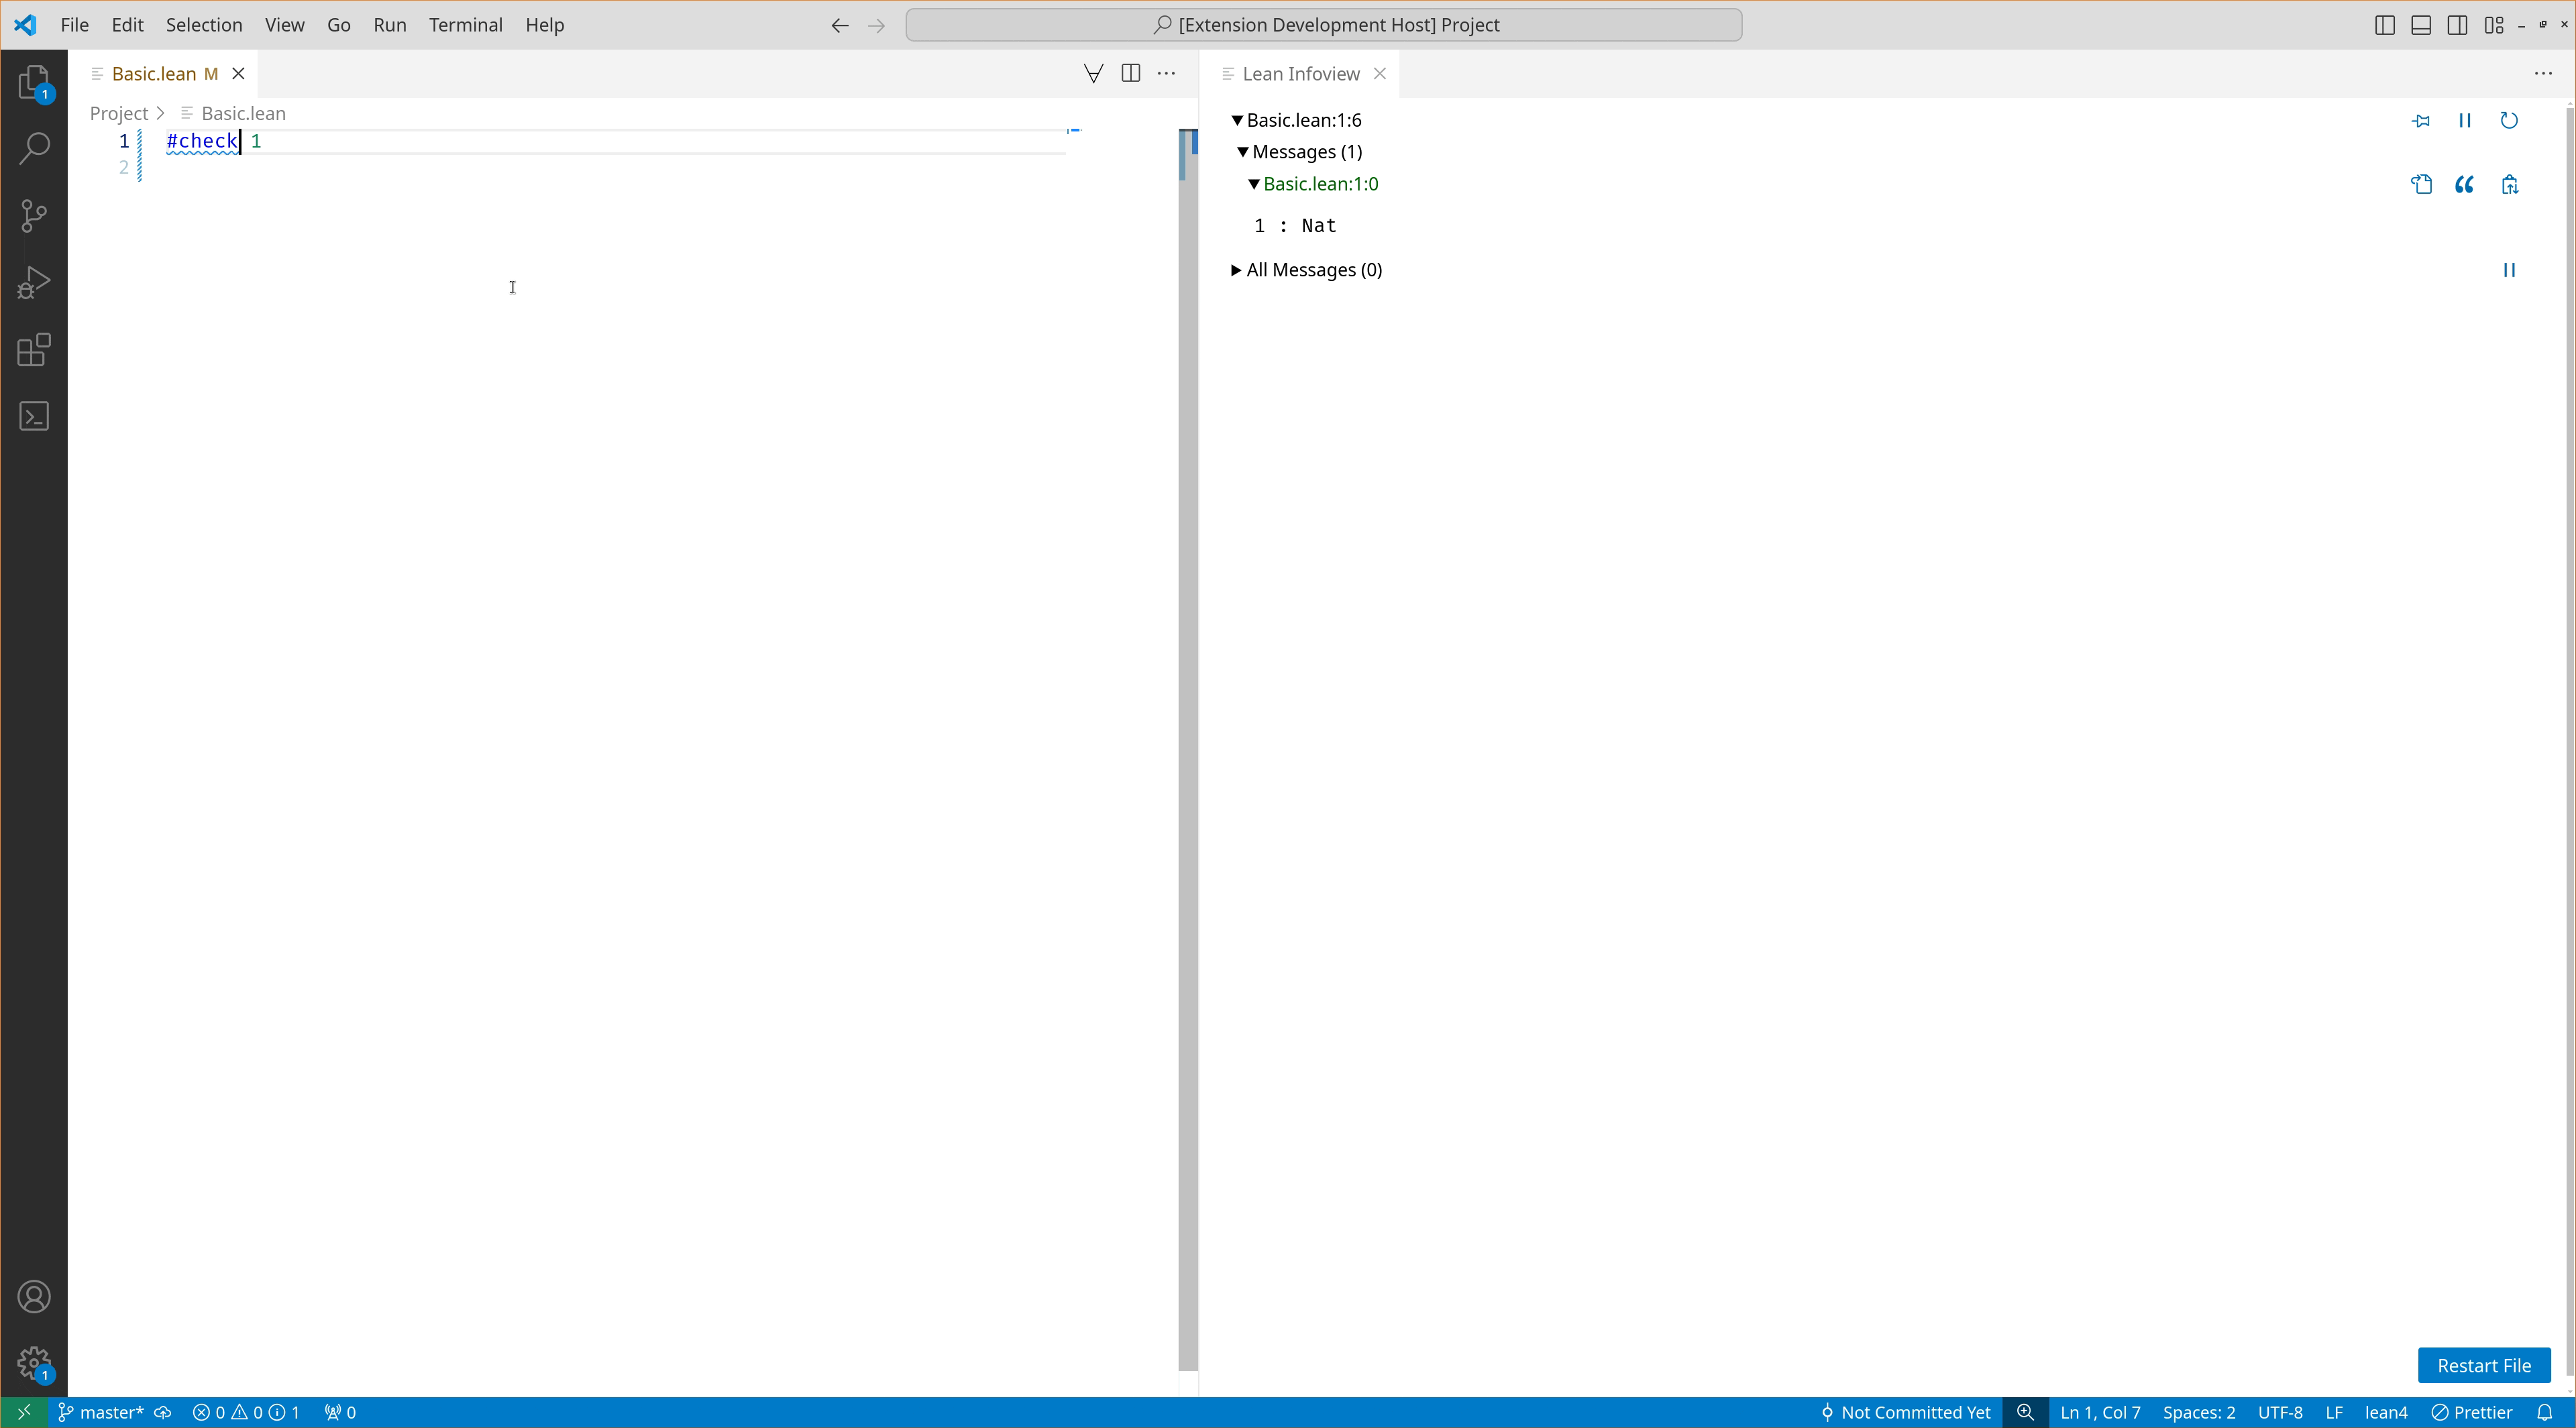
Task: Copy message as comment with quote icon
Action: pos(2465,184)
